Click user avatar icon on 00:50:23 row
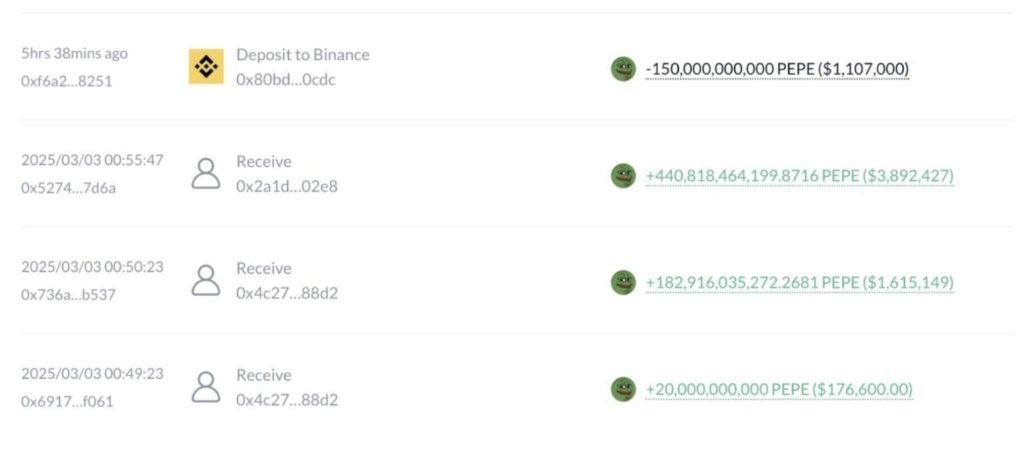 [x=206, y=281]
